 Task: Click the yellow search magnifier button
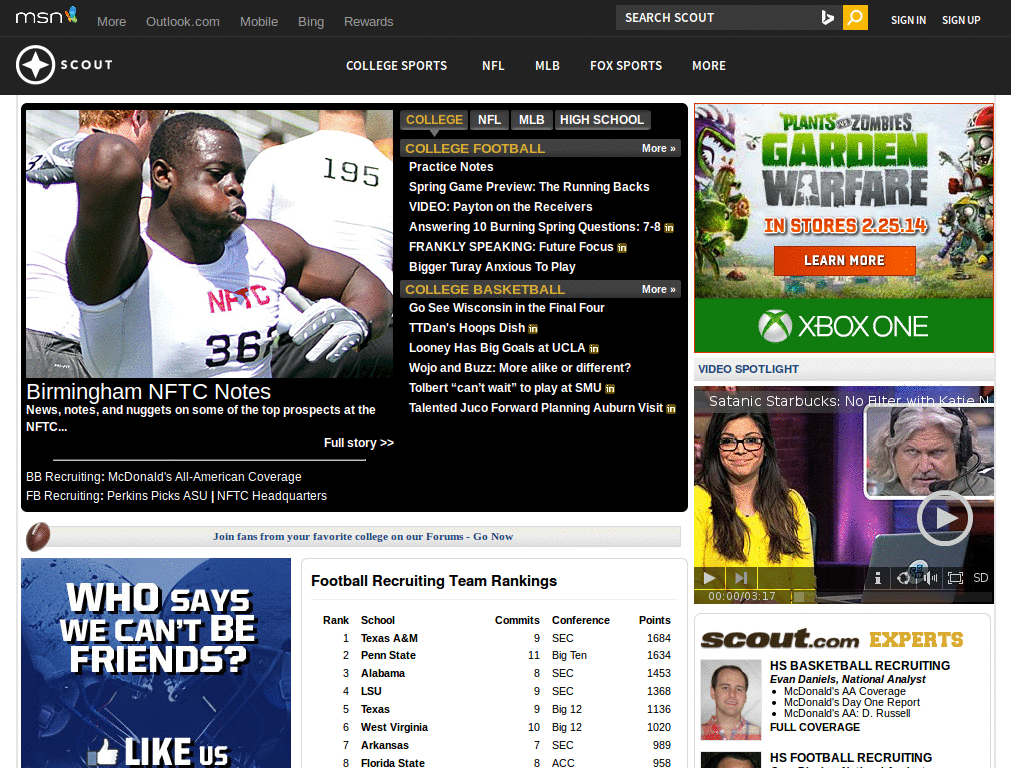tap(855, 18)
